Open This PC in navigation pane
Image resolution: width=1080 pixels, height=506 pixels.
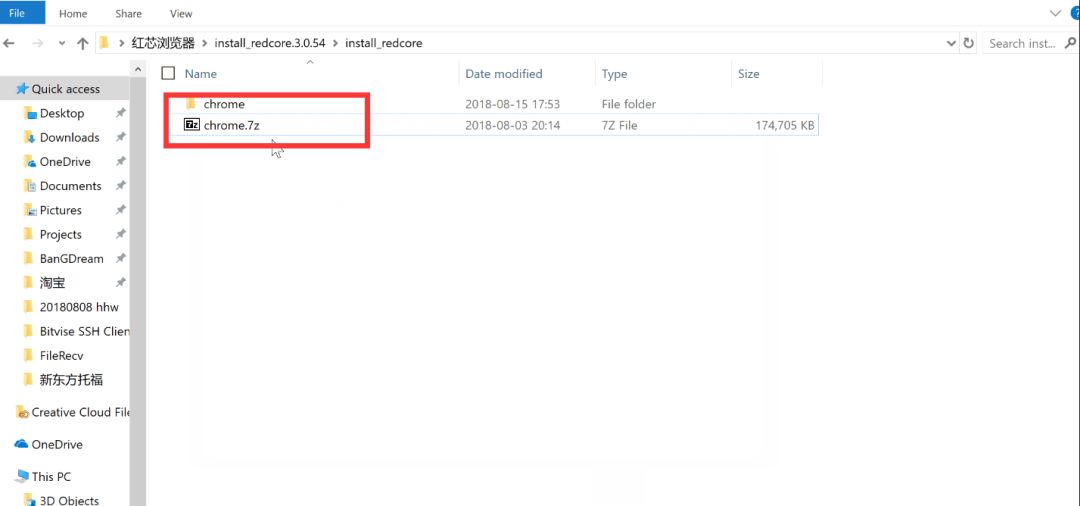point(51,476)
